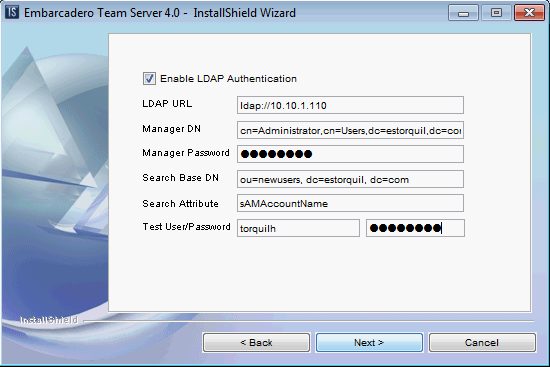The width and height of the screenshot is (550, 367).
Task: Close the InstallShield Wizard window
Action: coord(529,13)
